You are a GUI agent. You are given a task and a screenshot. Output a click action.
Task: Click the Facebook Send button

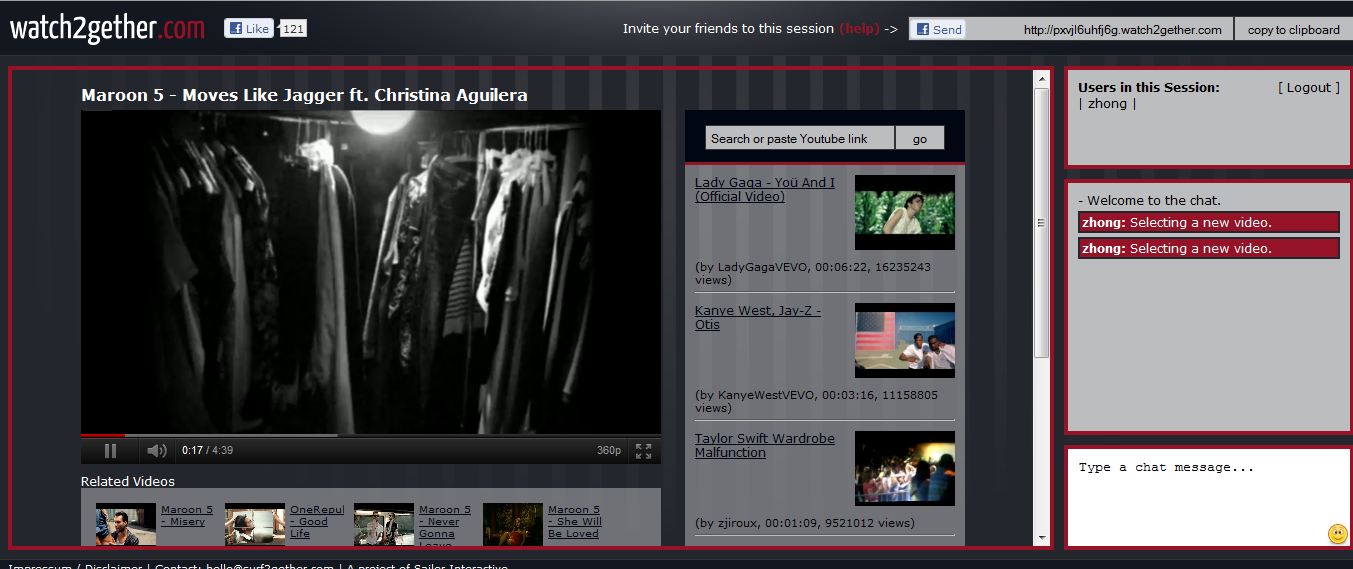[937, 29]
